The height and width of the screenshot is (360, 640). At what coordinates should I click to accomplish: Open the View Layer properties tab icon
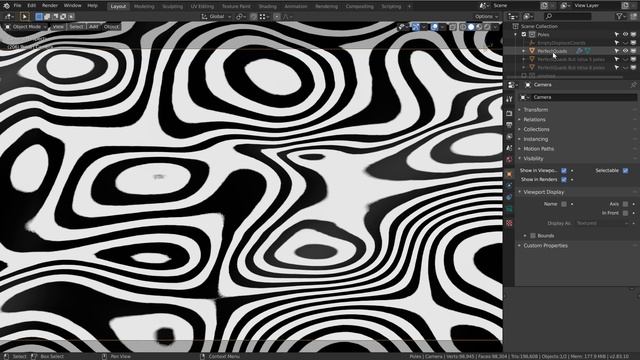[509, 137]
